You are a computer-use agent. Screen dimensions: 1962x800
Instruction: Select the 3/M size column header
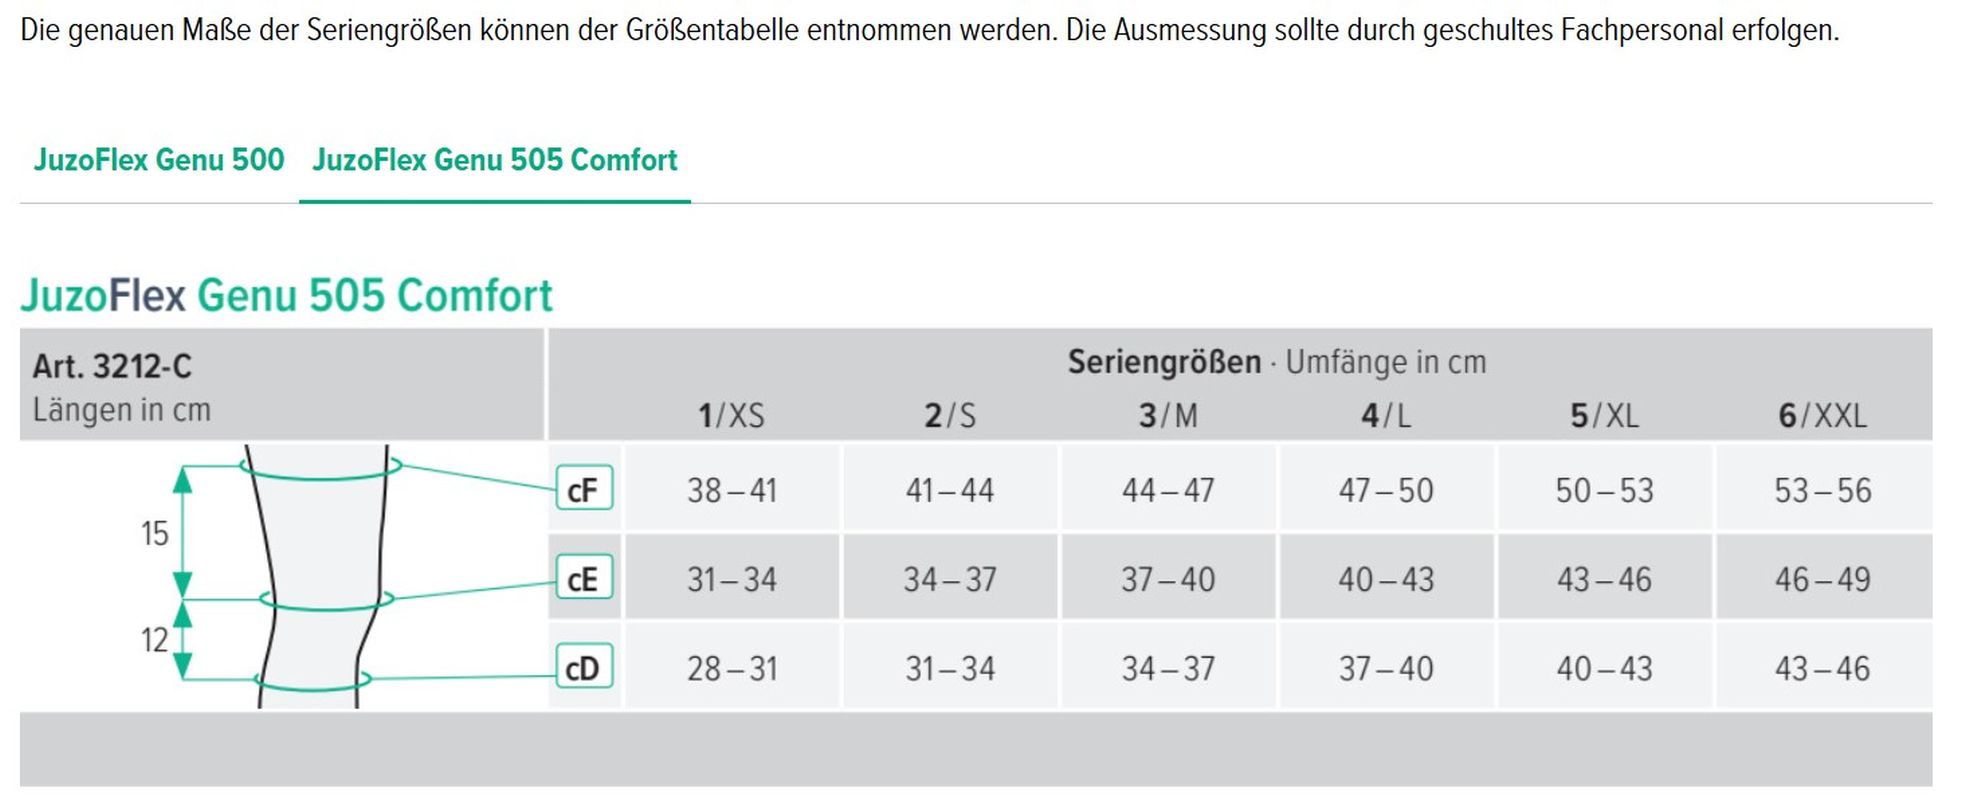coord(1168,415)
